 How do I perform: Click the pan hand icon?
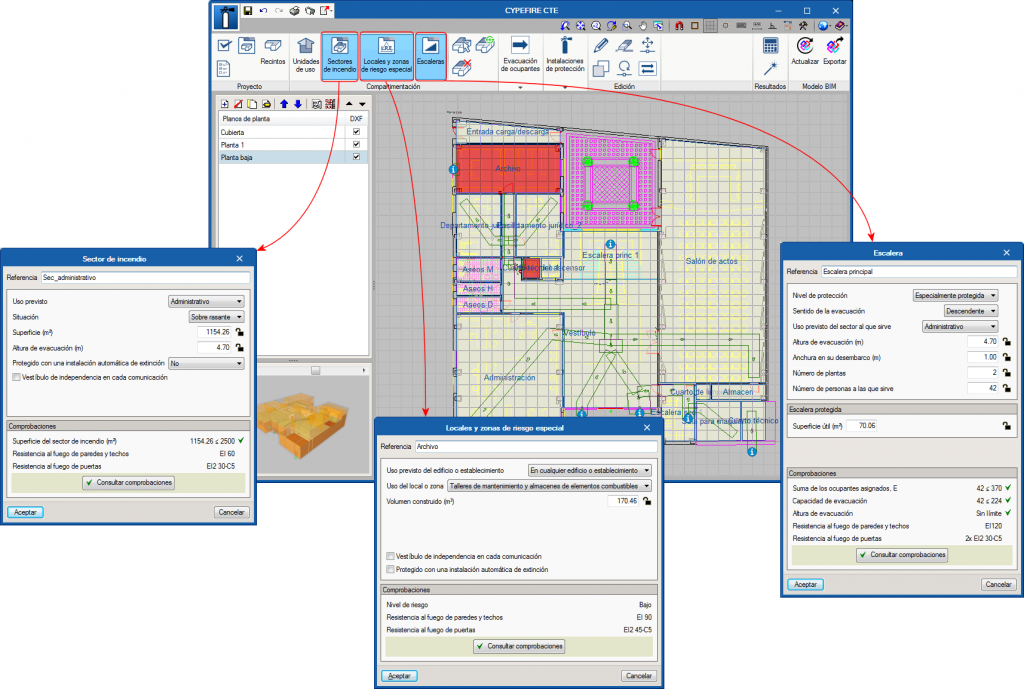pos(643,26)
